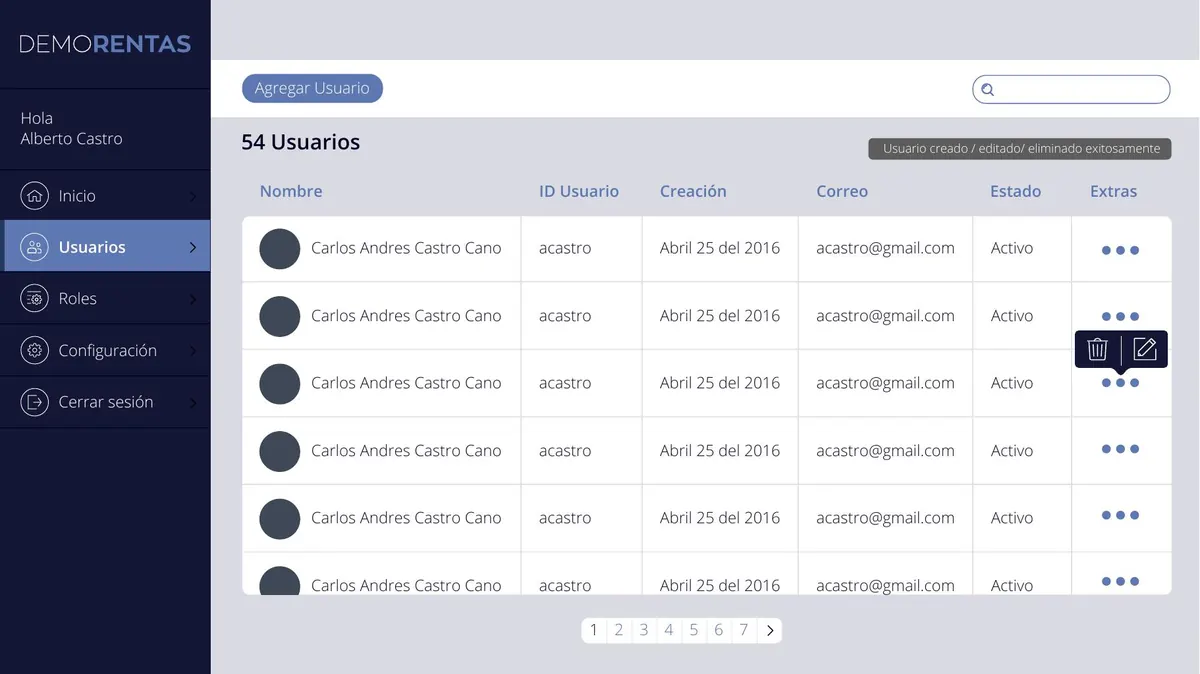Click the DEMORENTAS logo
Screen dimensions: 1200x674
(x=105, y=44)
